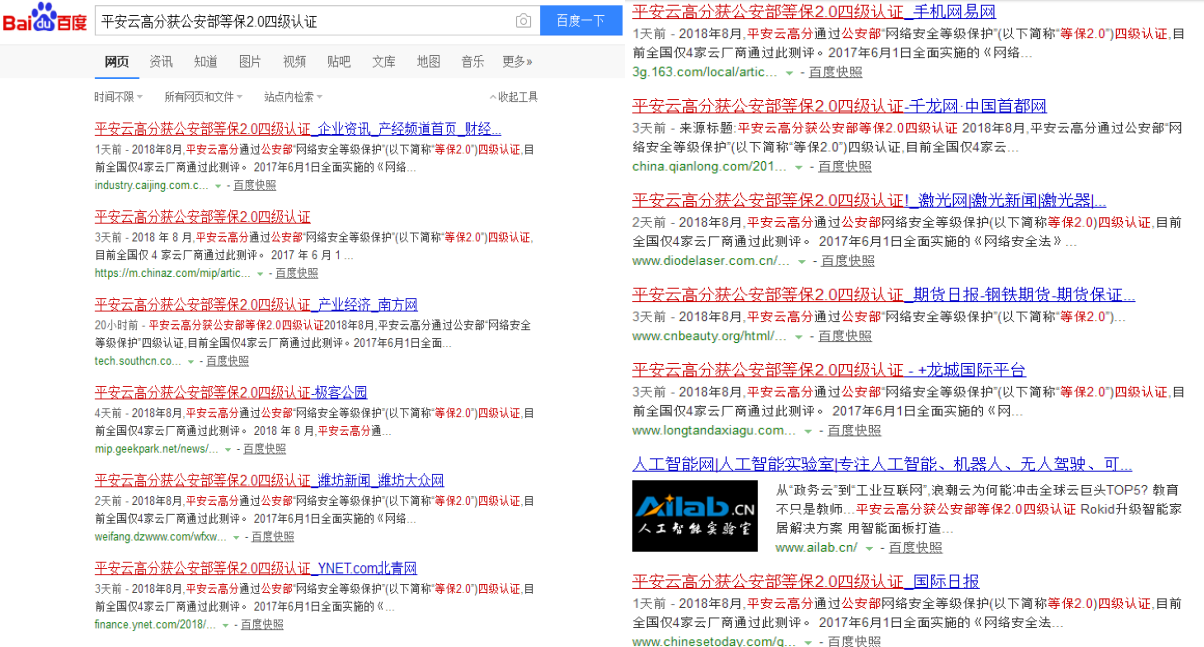Image resolution: width=1204 pixels, height=647 pixels.
Task: Expand the 时间不限 filter dropdown
Action: tap(118, 97)
